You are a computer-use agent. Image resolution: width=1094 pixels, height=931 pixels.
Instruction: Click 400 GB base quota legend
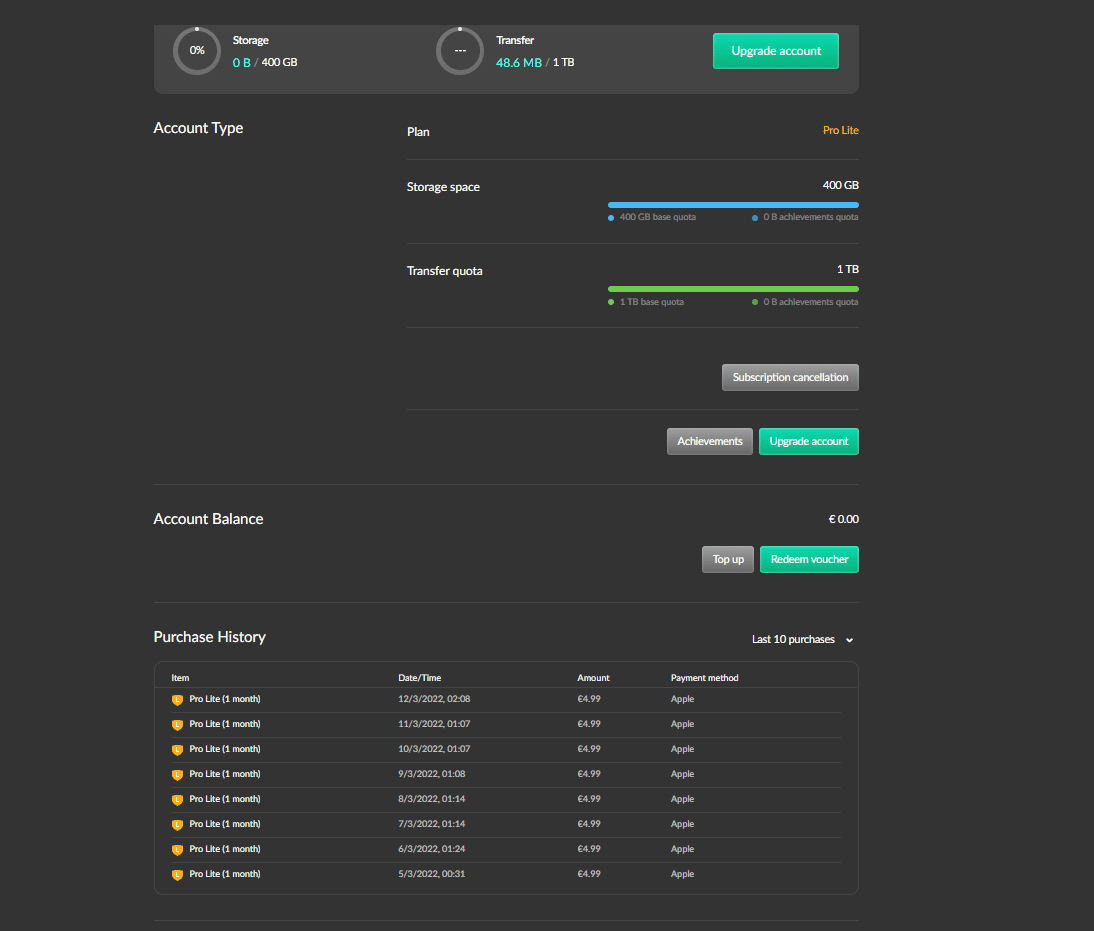point(657,217)
